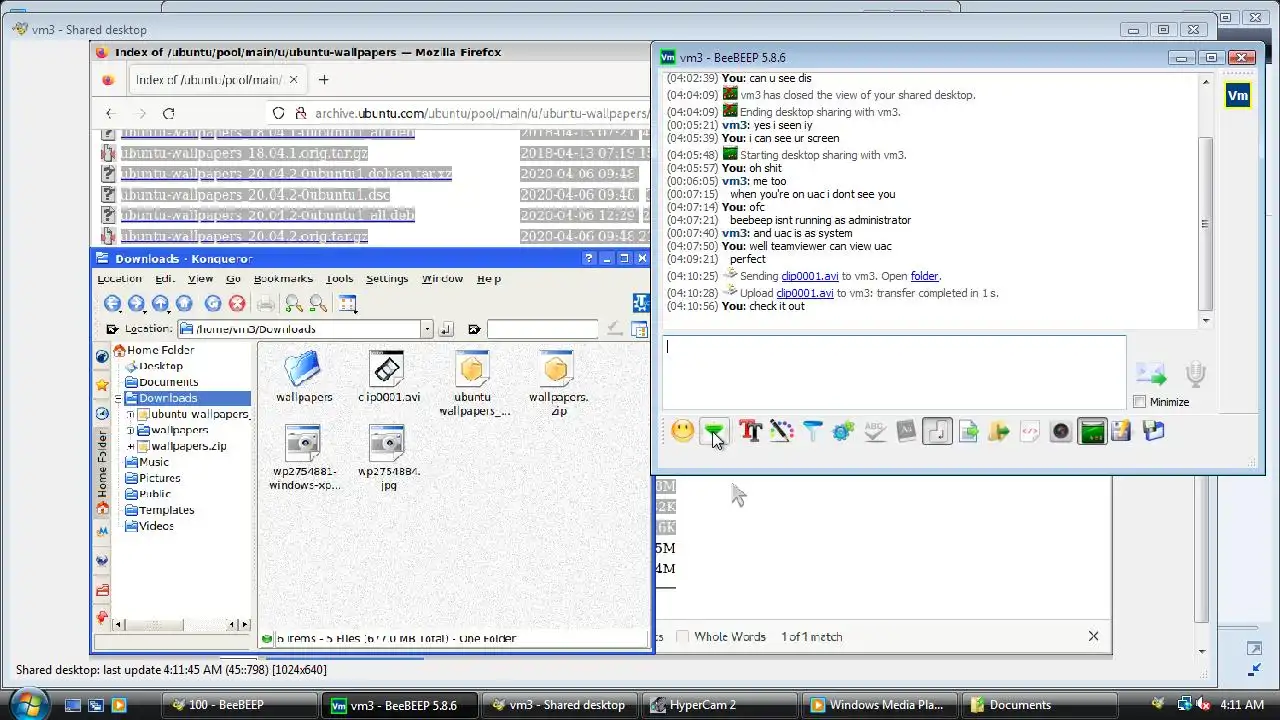This screenshot has height=720, width=1280.
Task: Click the ABC spell check icon
Action: point(875,431)
